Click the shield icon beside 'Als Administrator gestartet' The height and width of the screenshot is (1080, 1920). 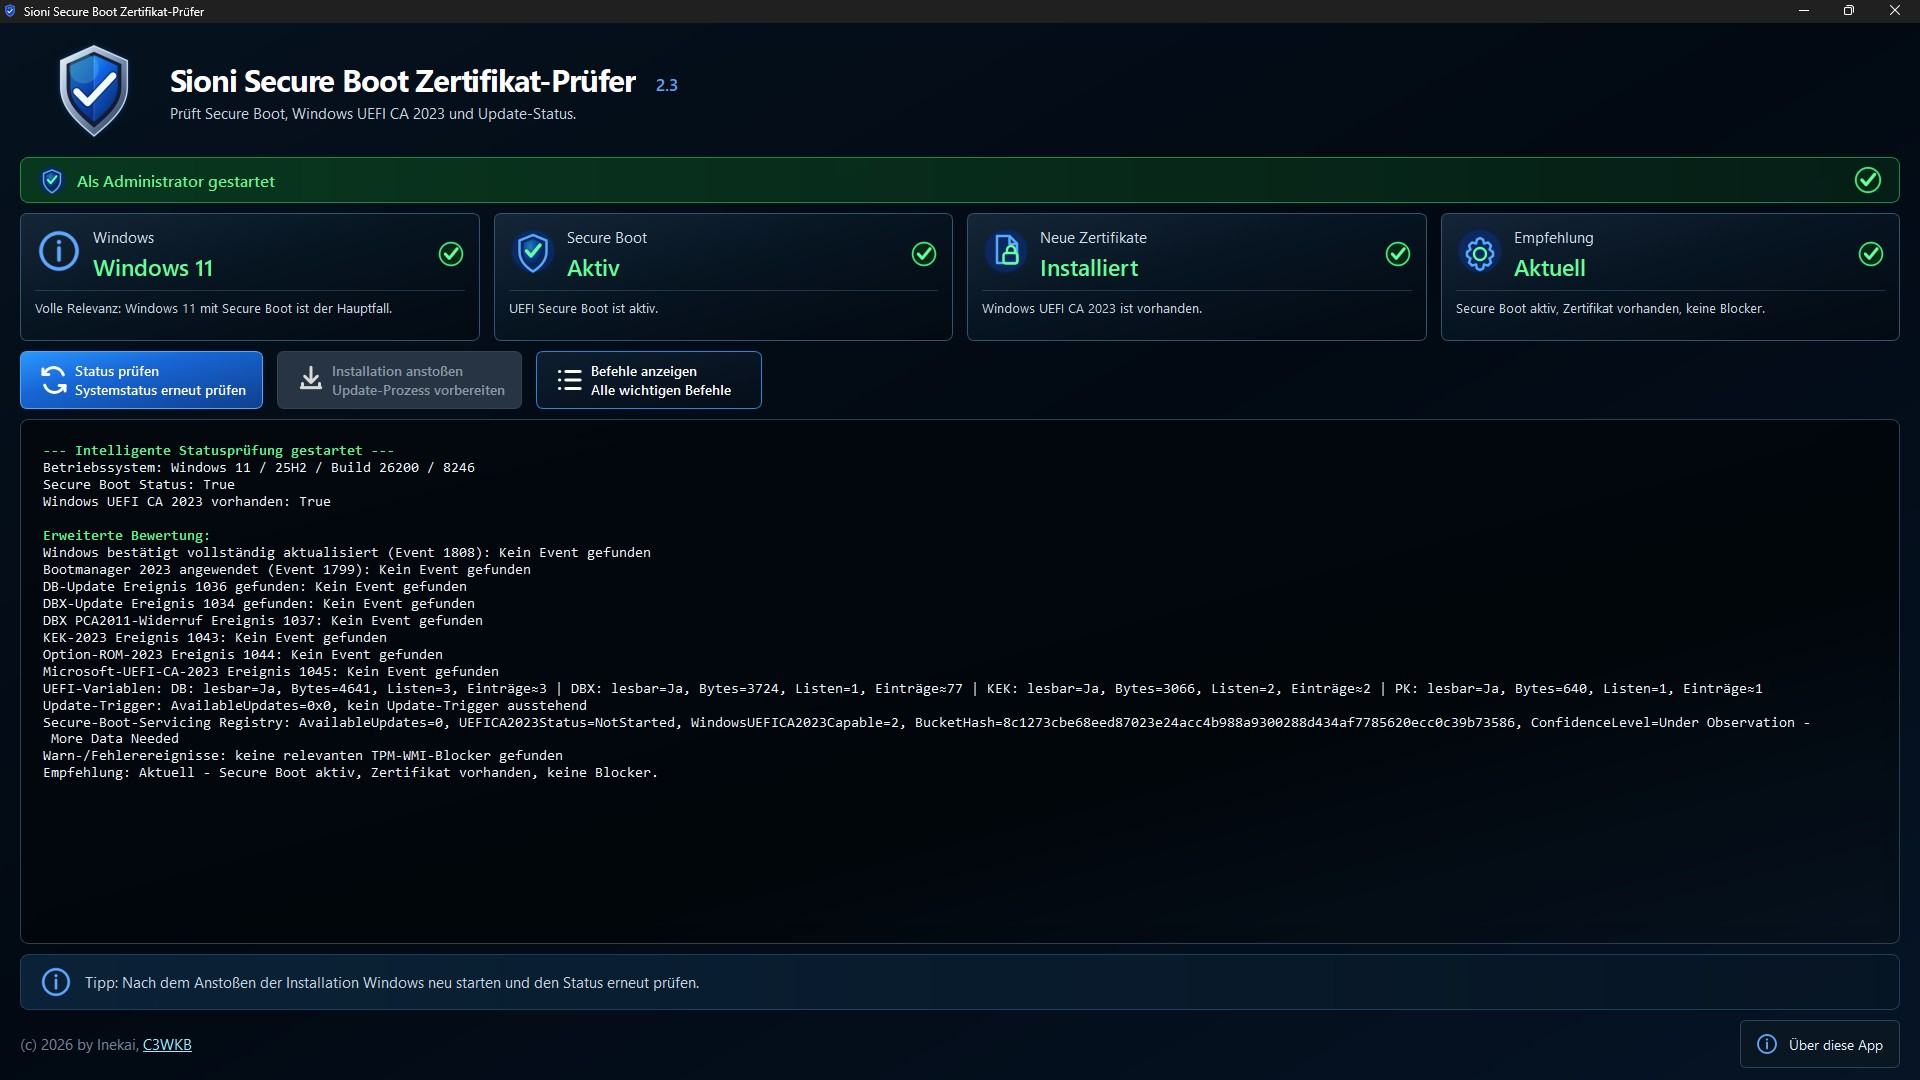(x=52, y=181)
